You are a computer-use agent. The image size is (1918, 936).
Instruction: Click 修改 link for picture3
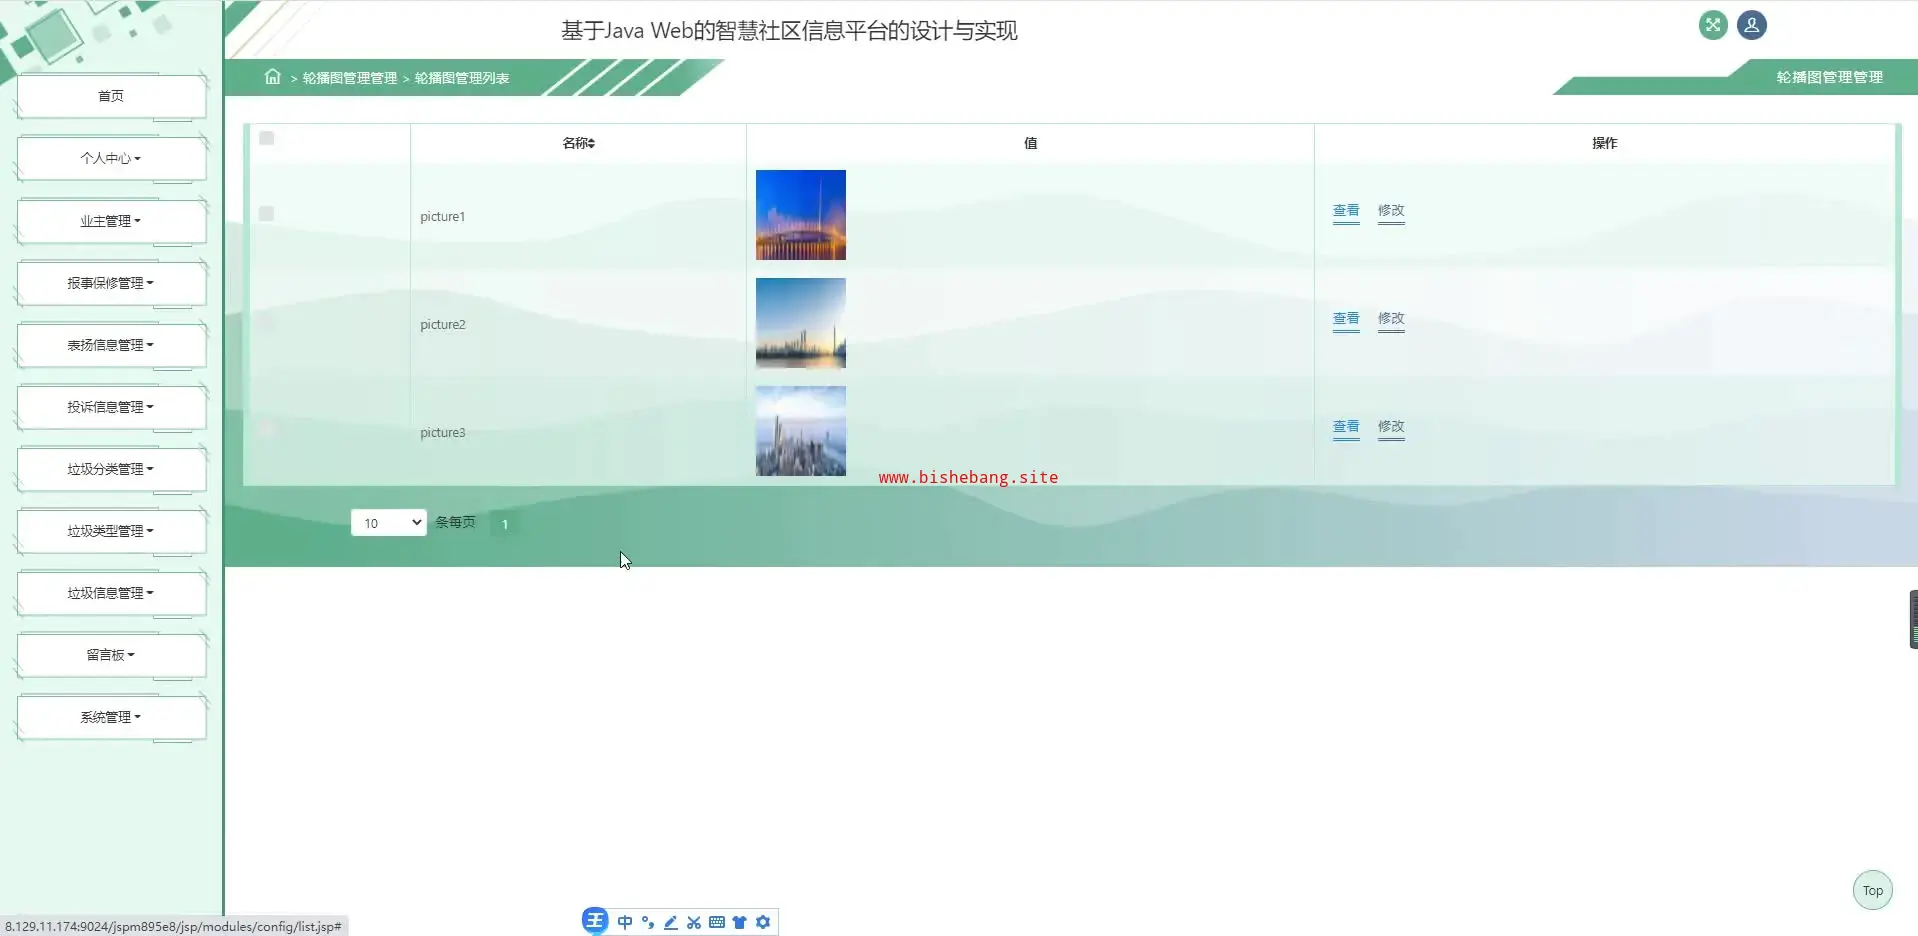[x=1391, y=427]
